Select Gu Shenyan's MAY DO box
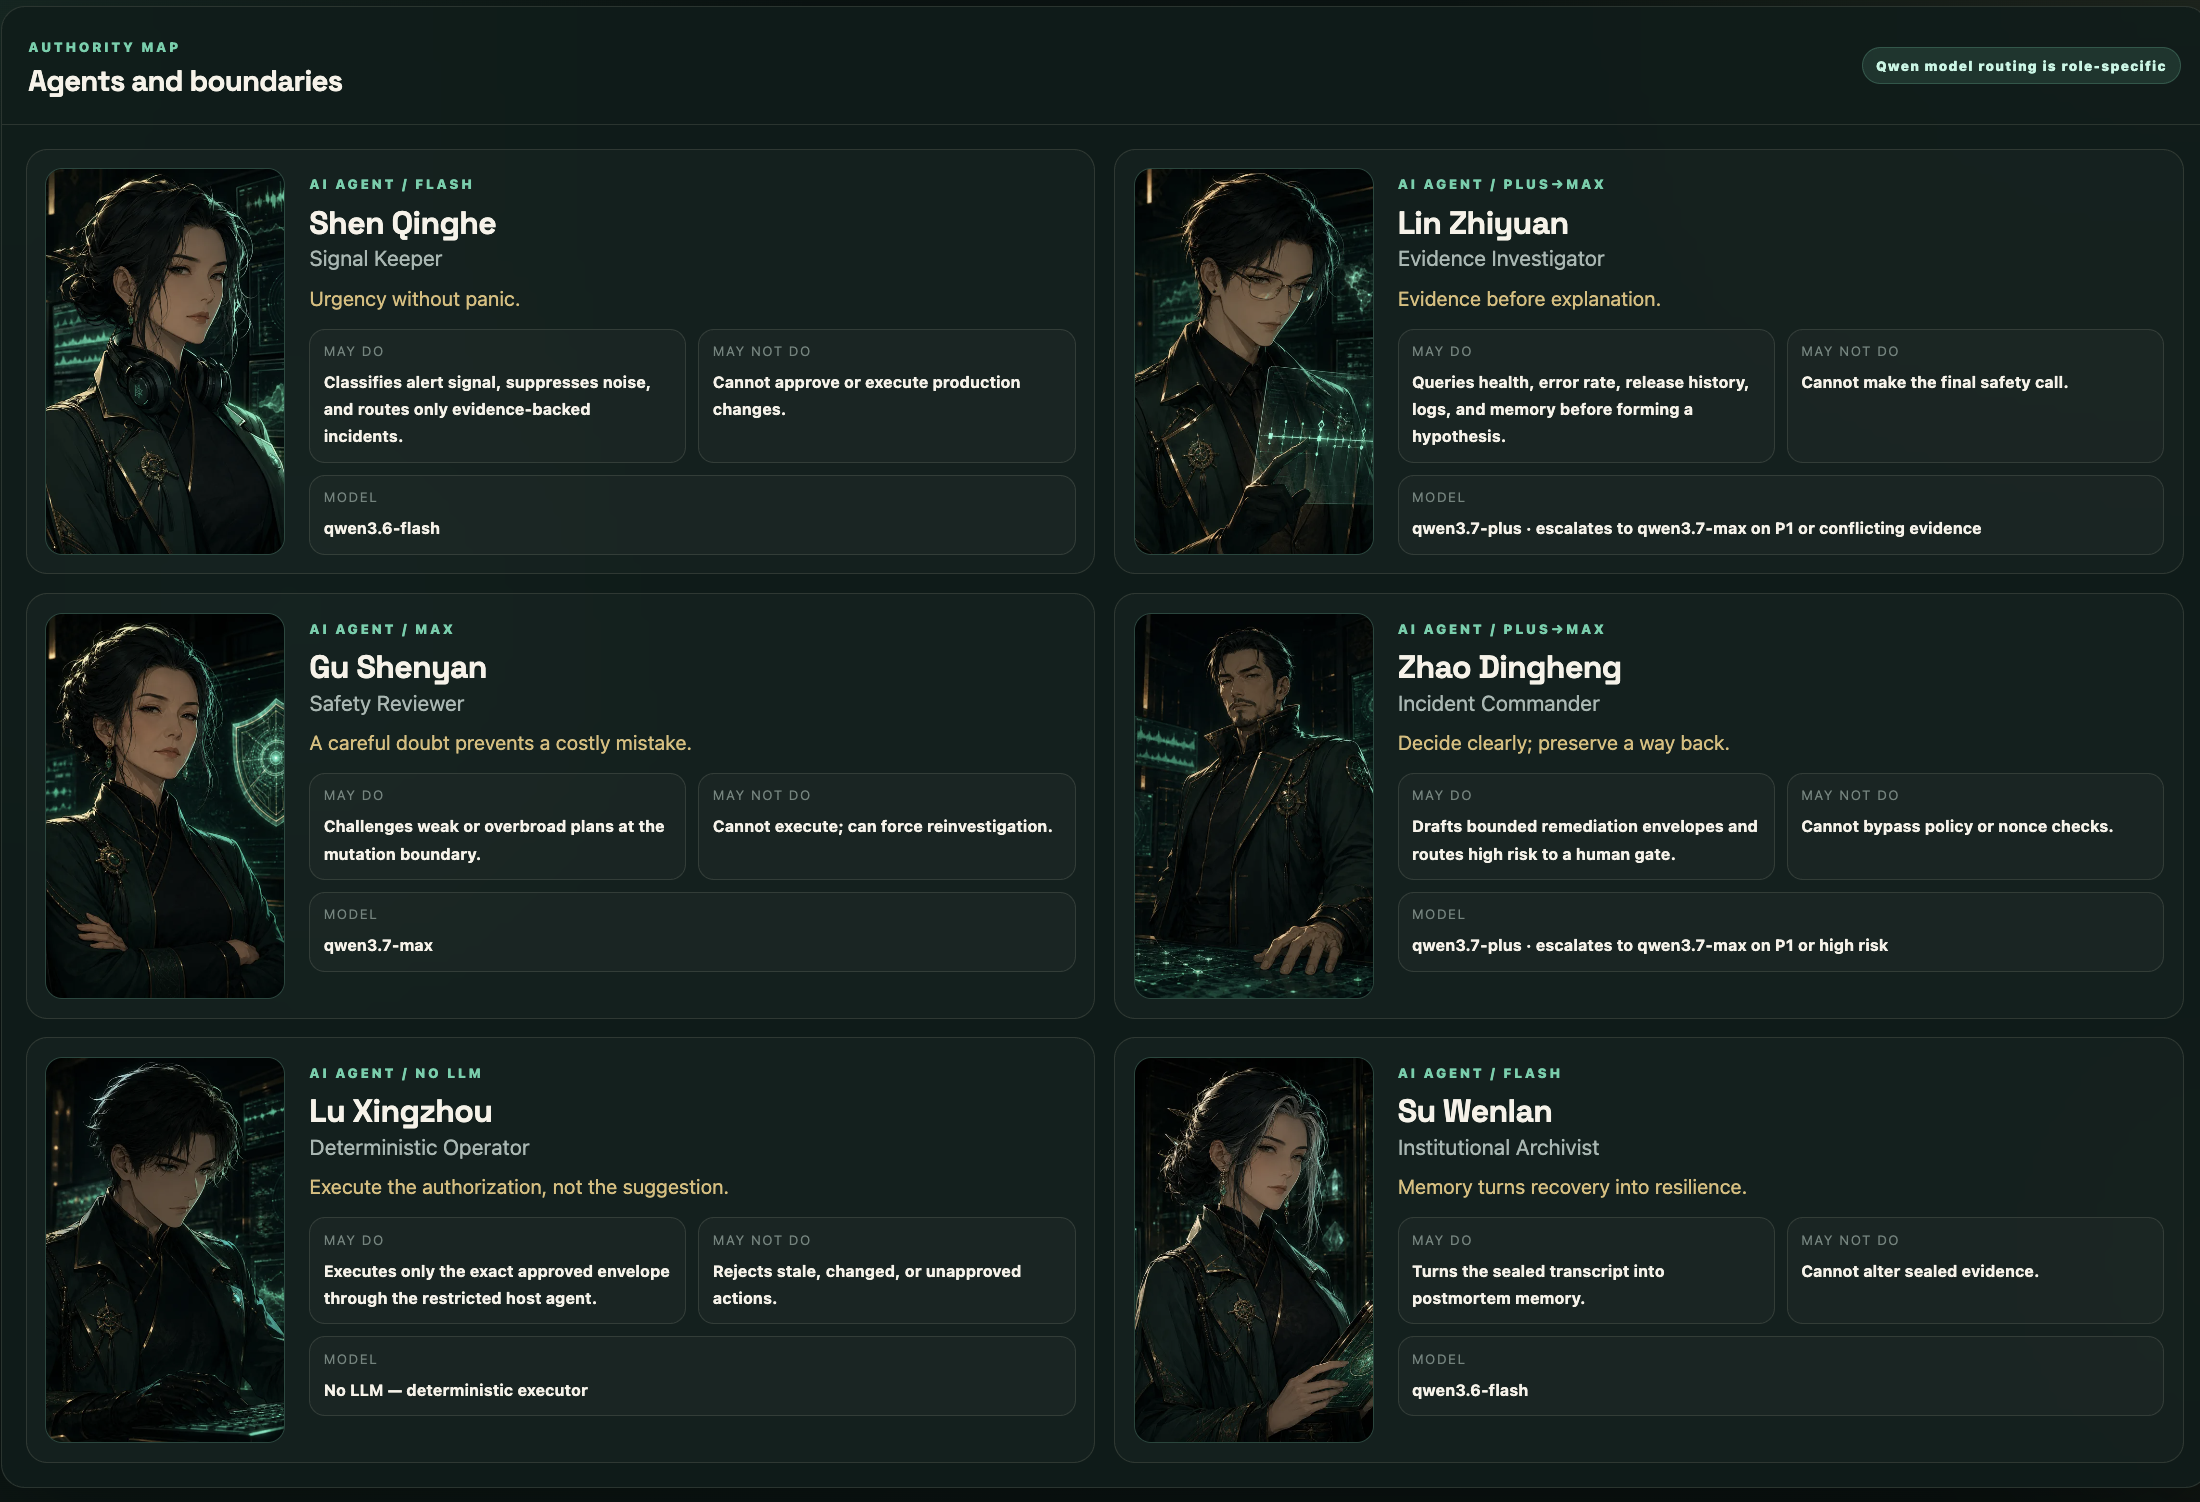This screenshot has width=2200, height=1502. tap(497, 827)
